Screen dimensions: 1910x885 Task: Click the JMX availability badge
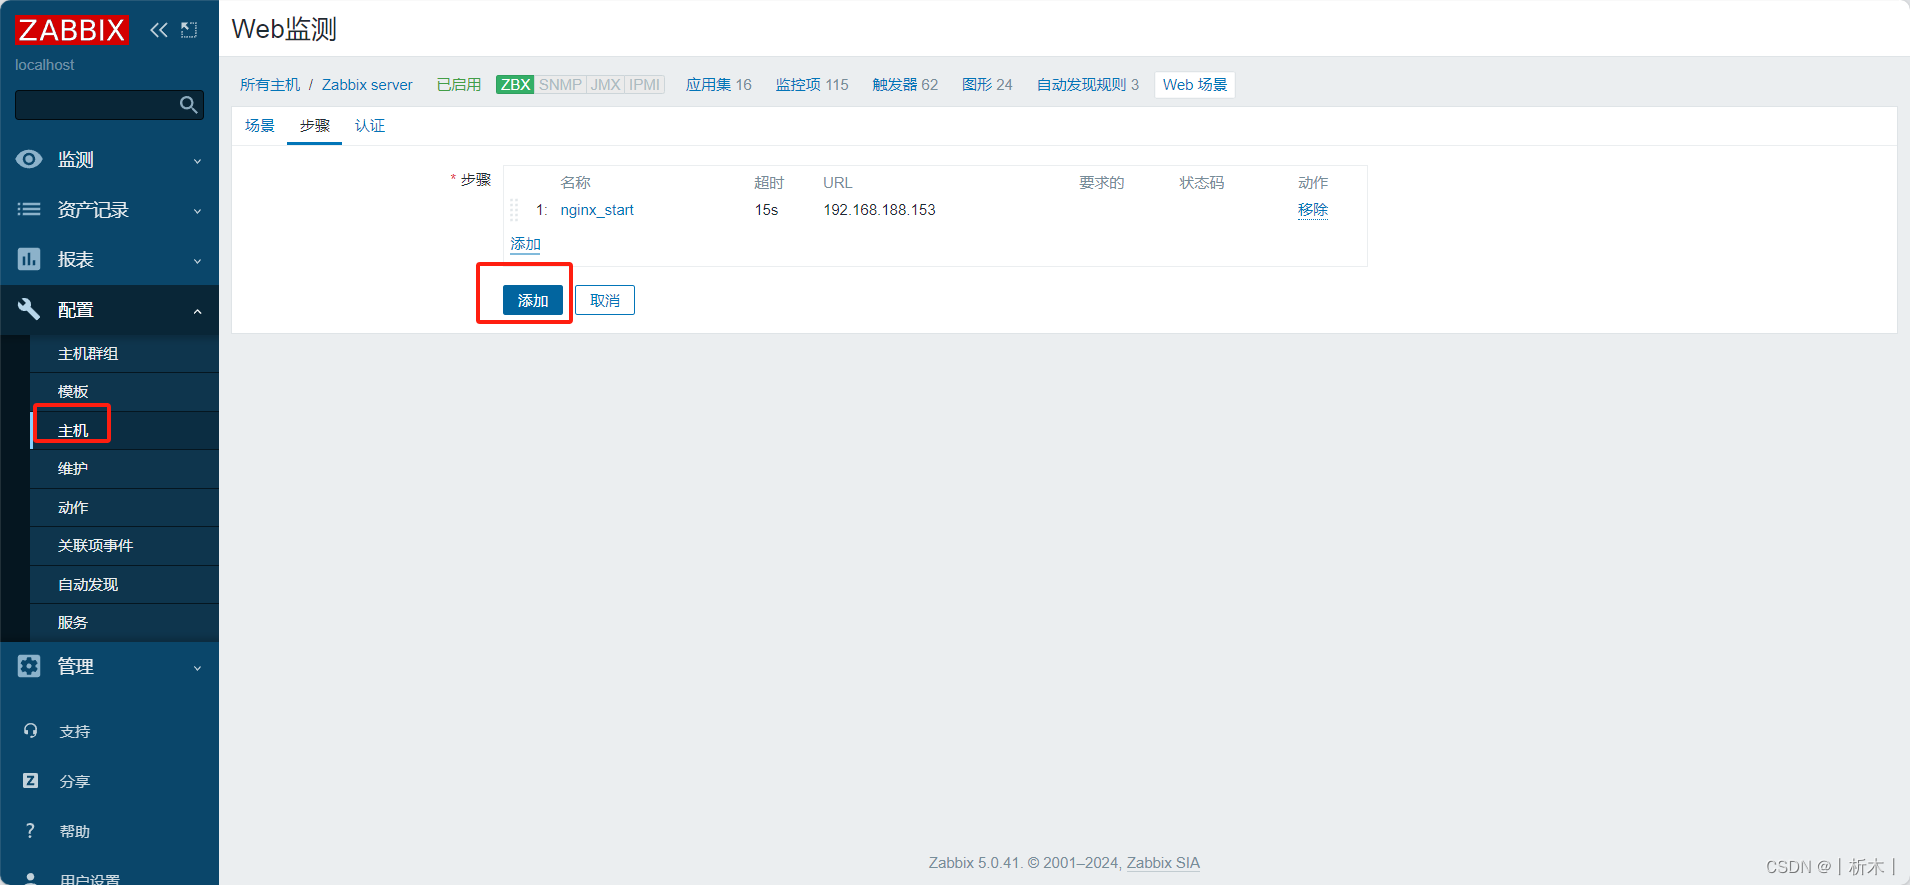605,85
